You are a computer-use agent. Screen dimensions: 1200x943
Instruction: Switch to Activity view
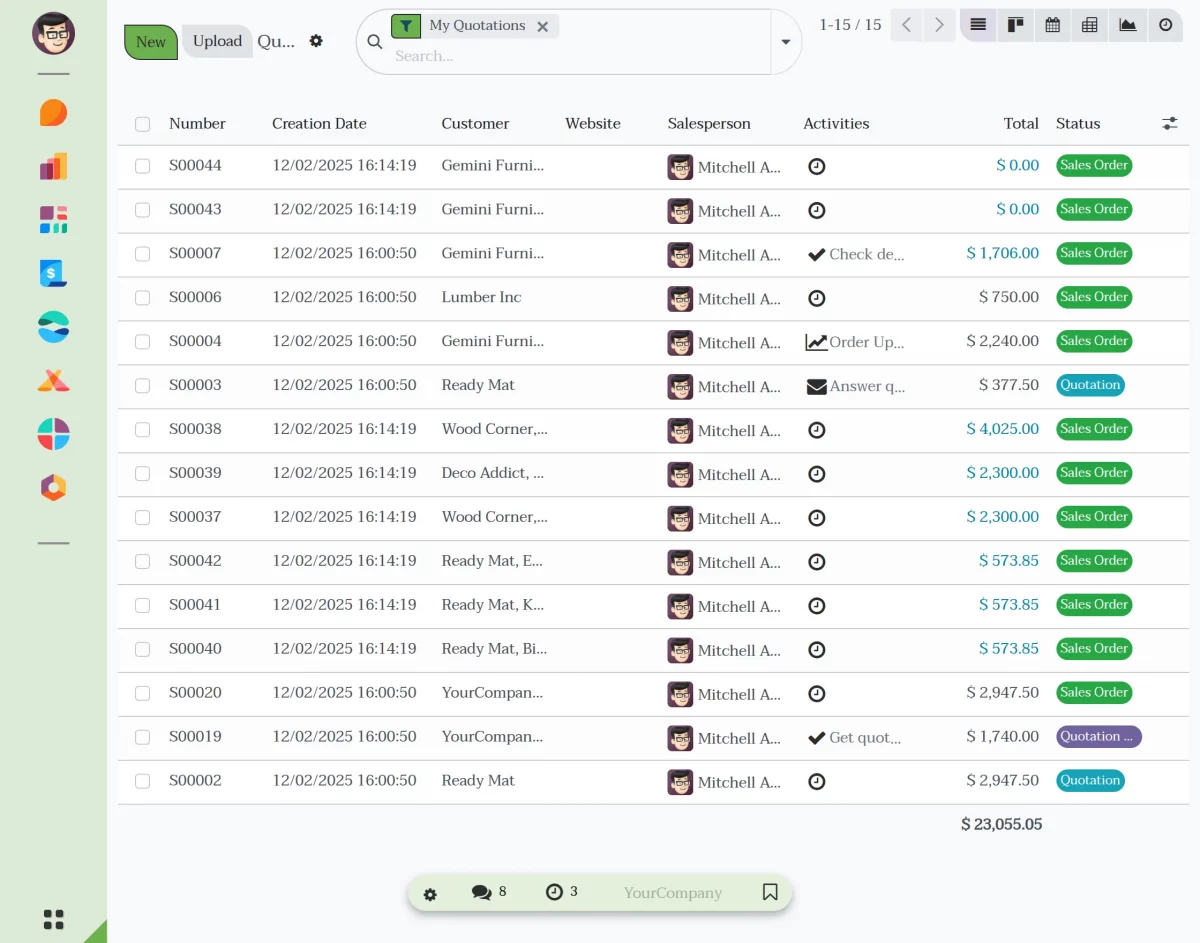coord(1166,25)
